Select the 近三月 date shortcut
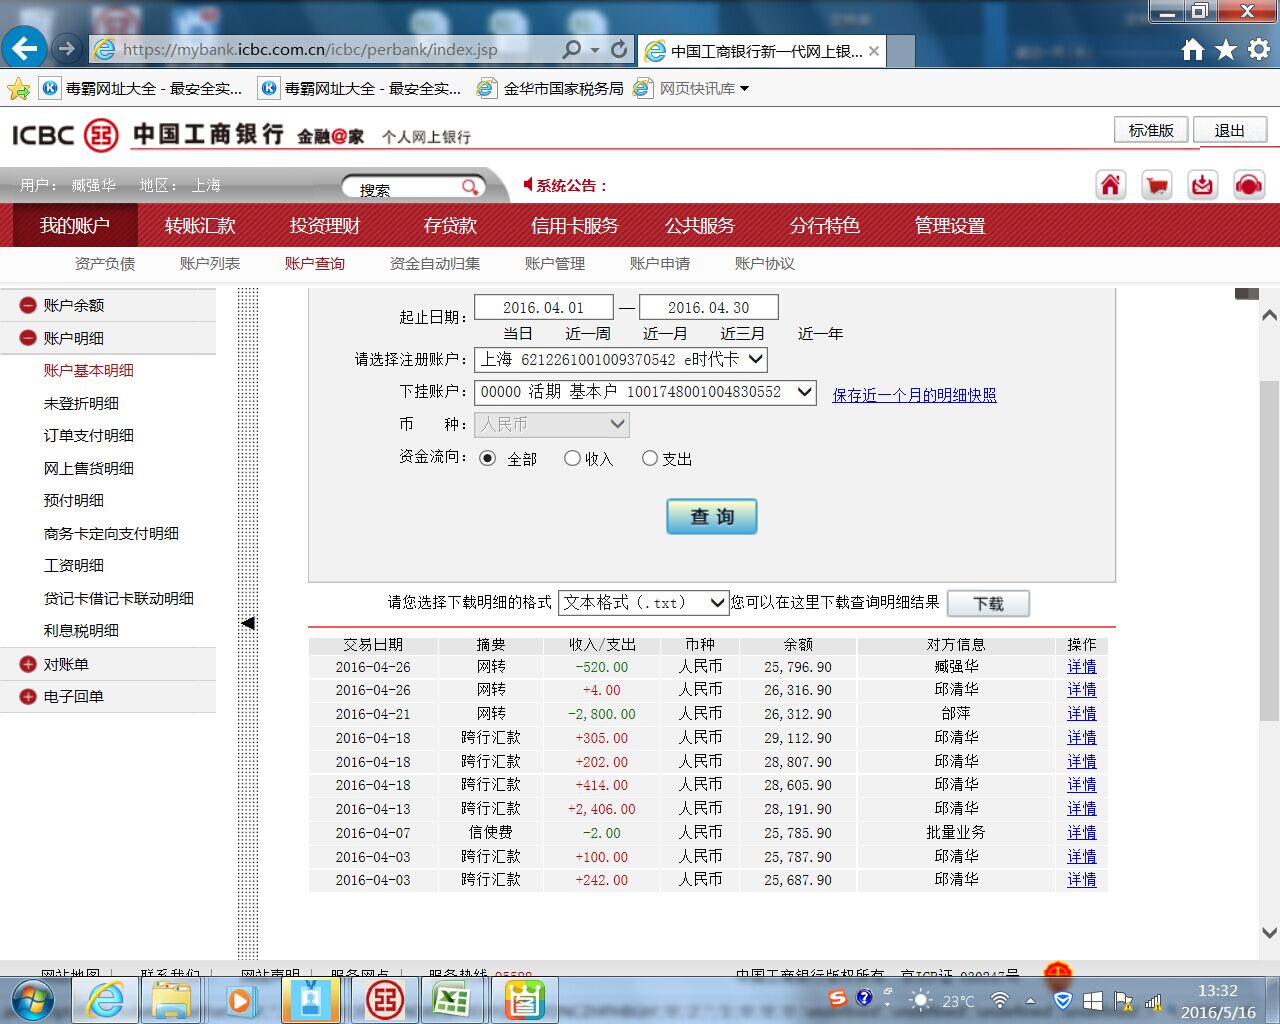Screen dimensions: 1280x1024 [743, 333]
